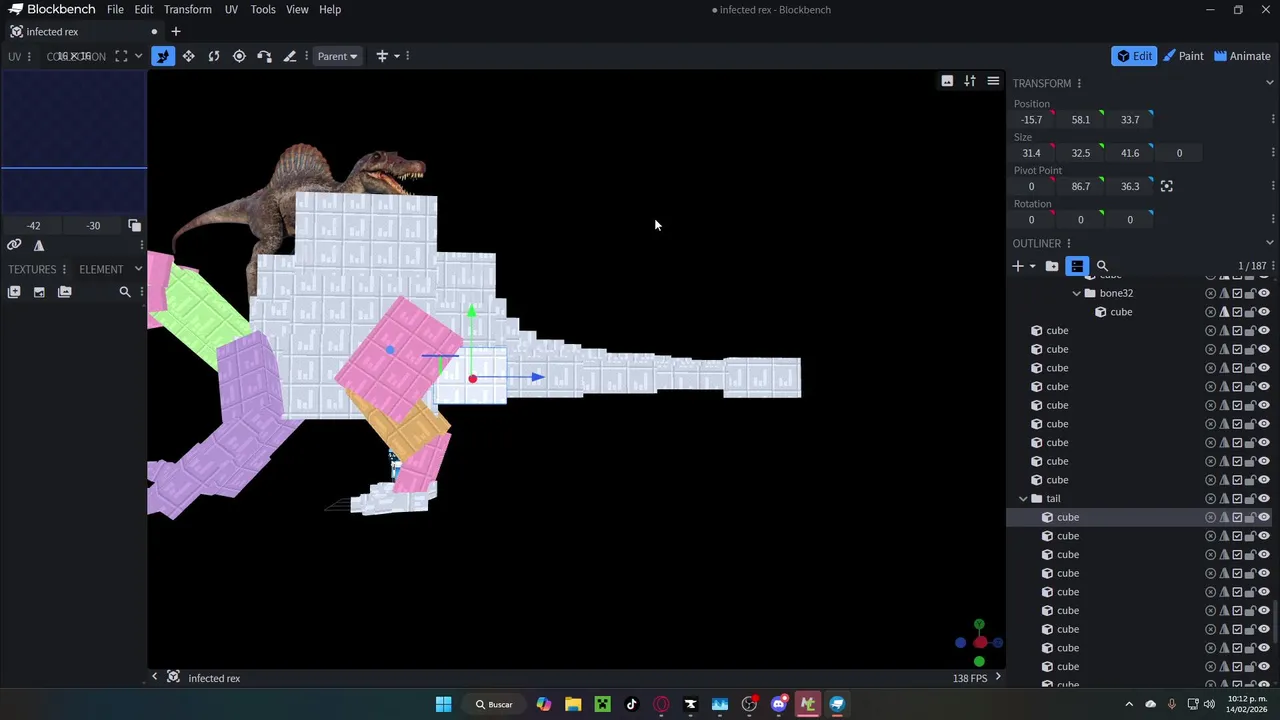Screen dimensions: 1280x720
Task: Collapse the bone32 group
Action: pyautogui.click(x=1077, y=293)
